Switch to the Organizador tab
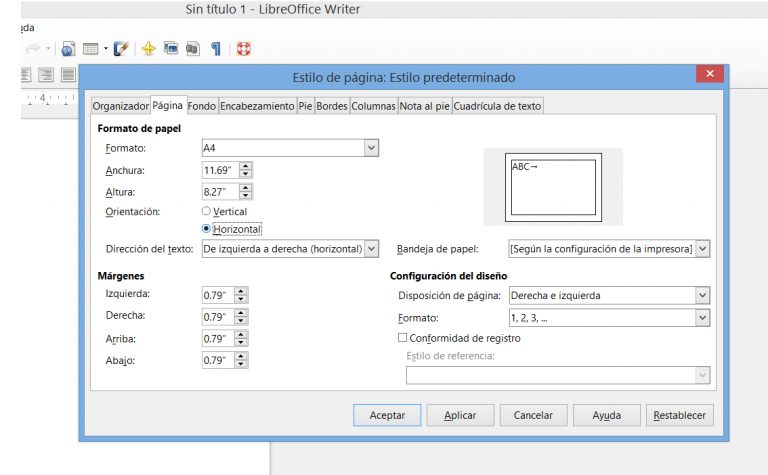 click(120, 106)
